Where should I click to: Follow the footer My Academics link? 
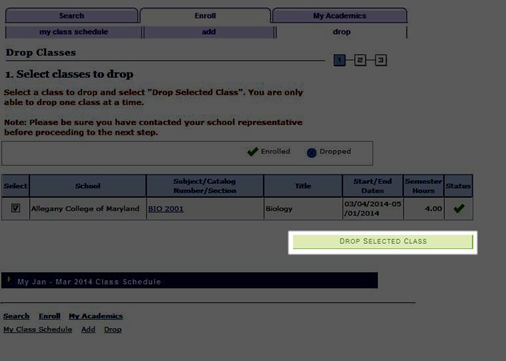coord(96,316)
